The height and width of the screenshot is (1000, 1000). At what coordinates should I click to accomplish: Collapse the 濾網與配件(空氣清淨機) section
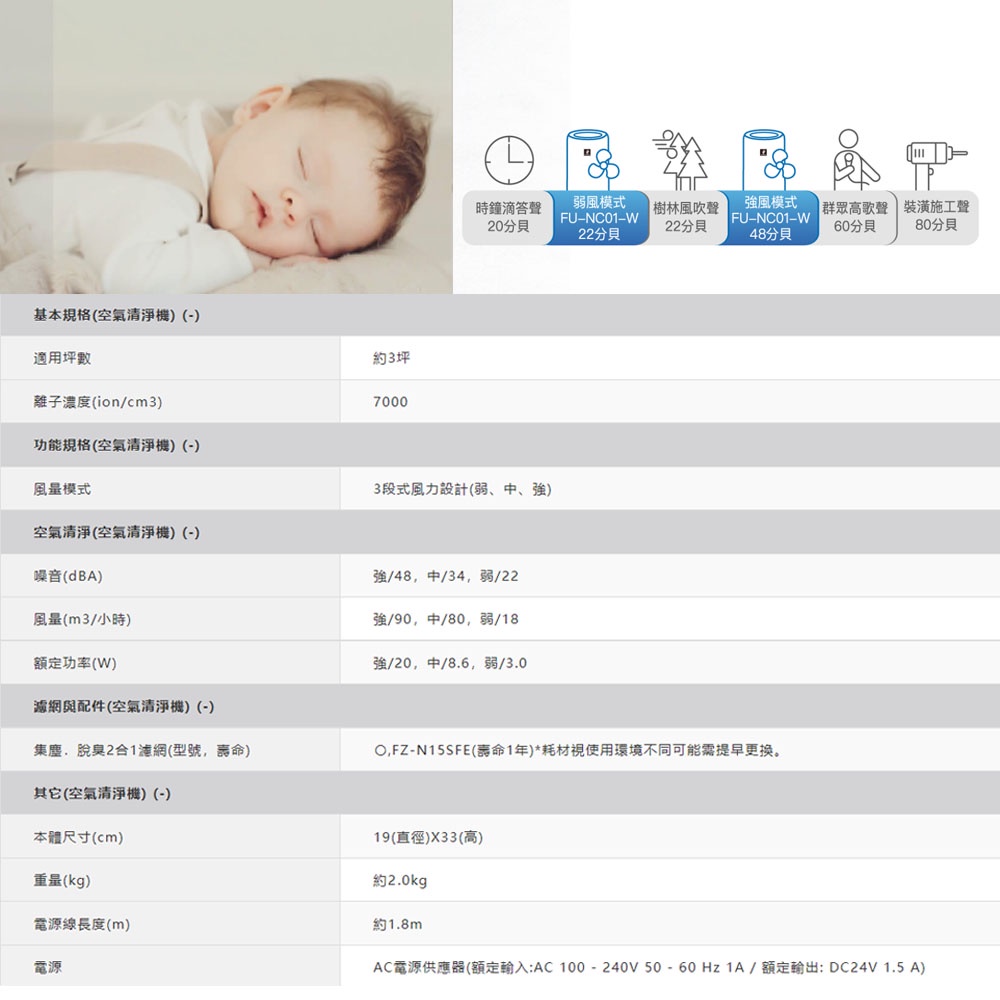pos(124,707)
